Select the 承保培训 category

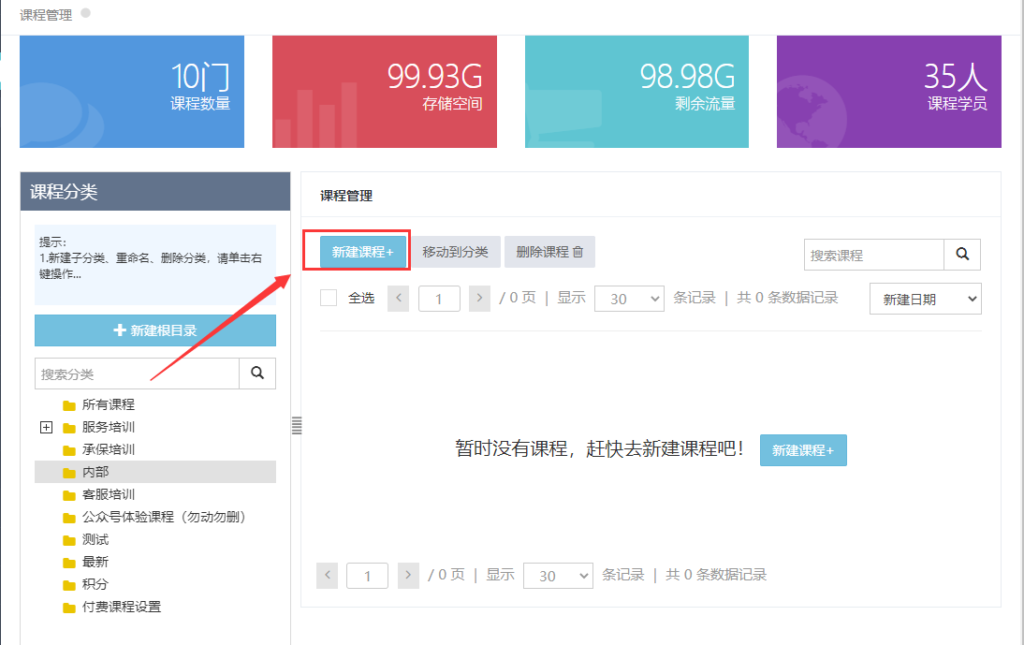[x=108, y=450]
